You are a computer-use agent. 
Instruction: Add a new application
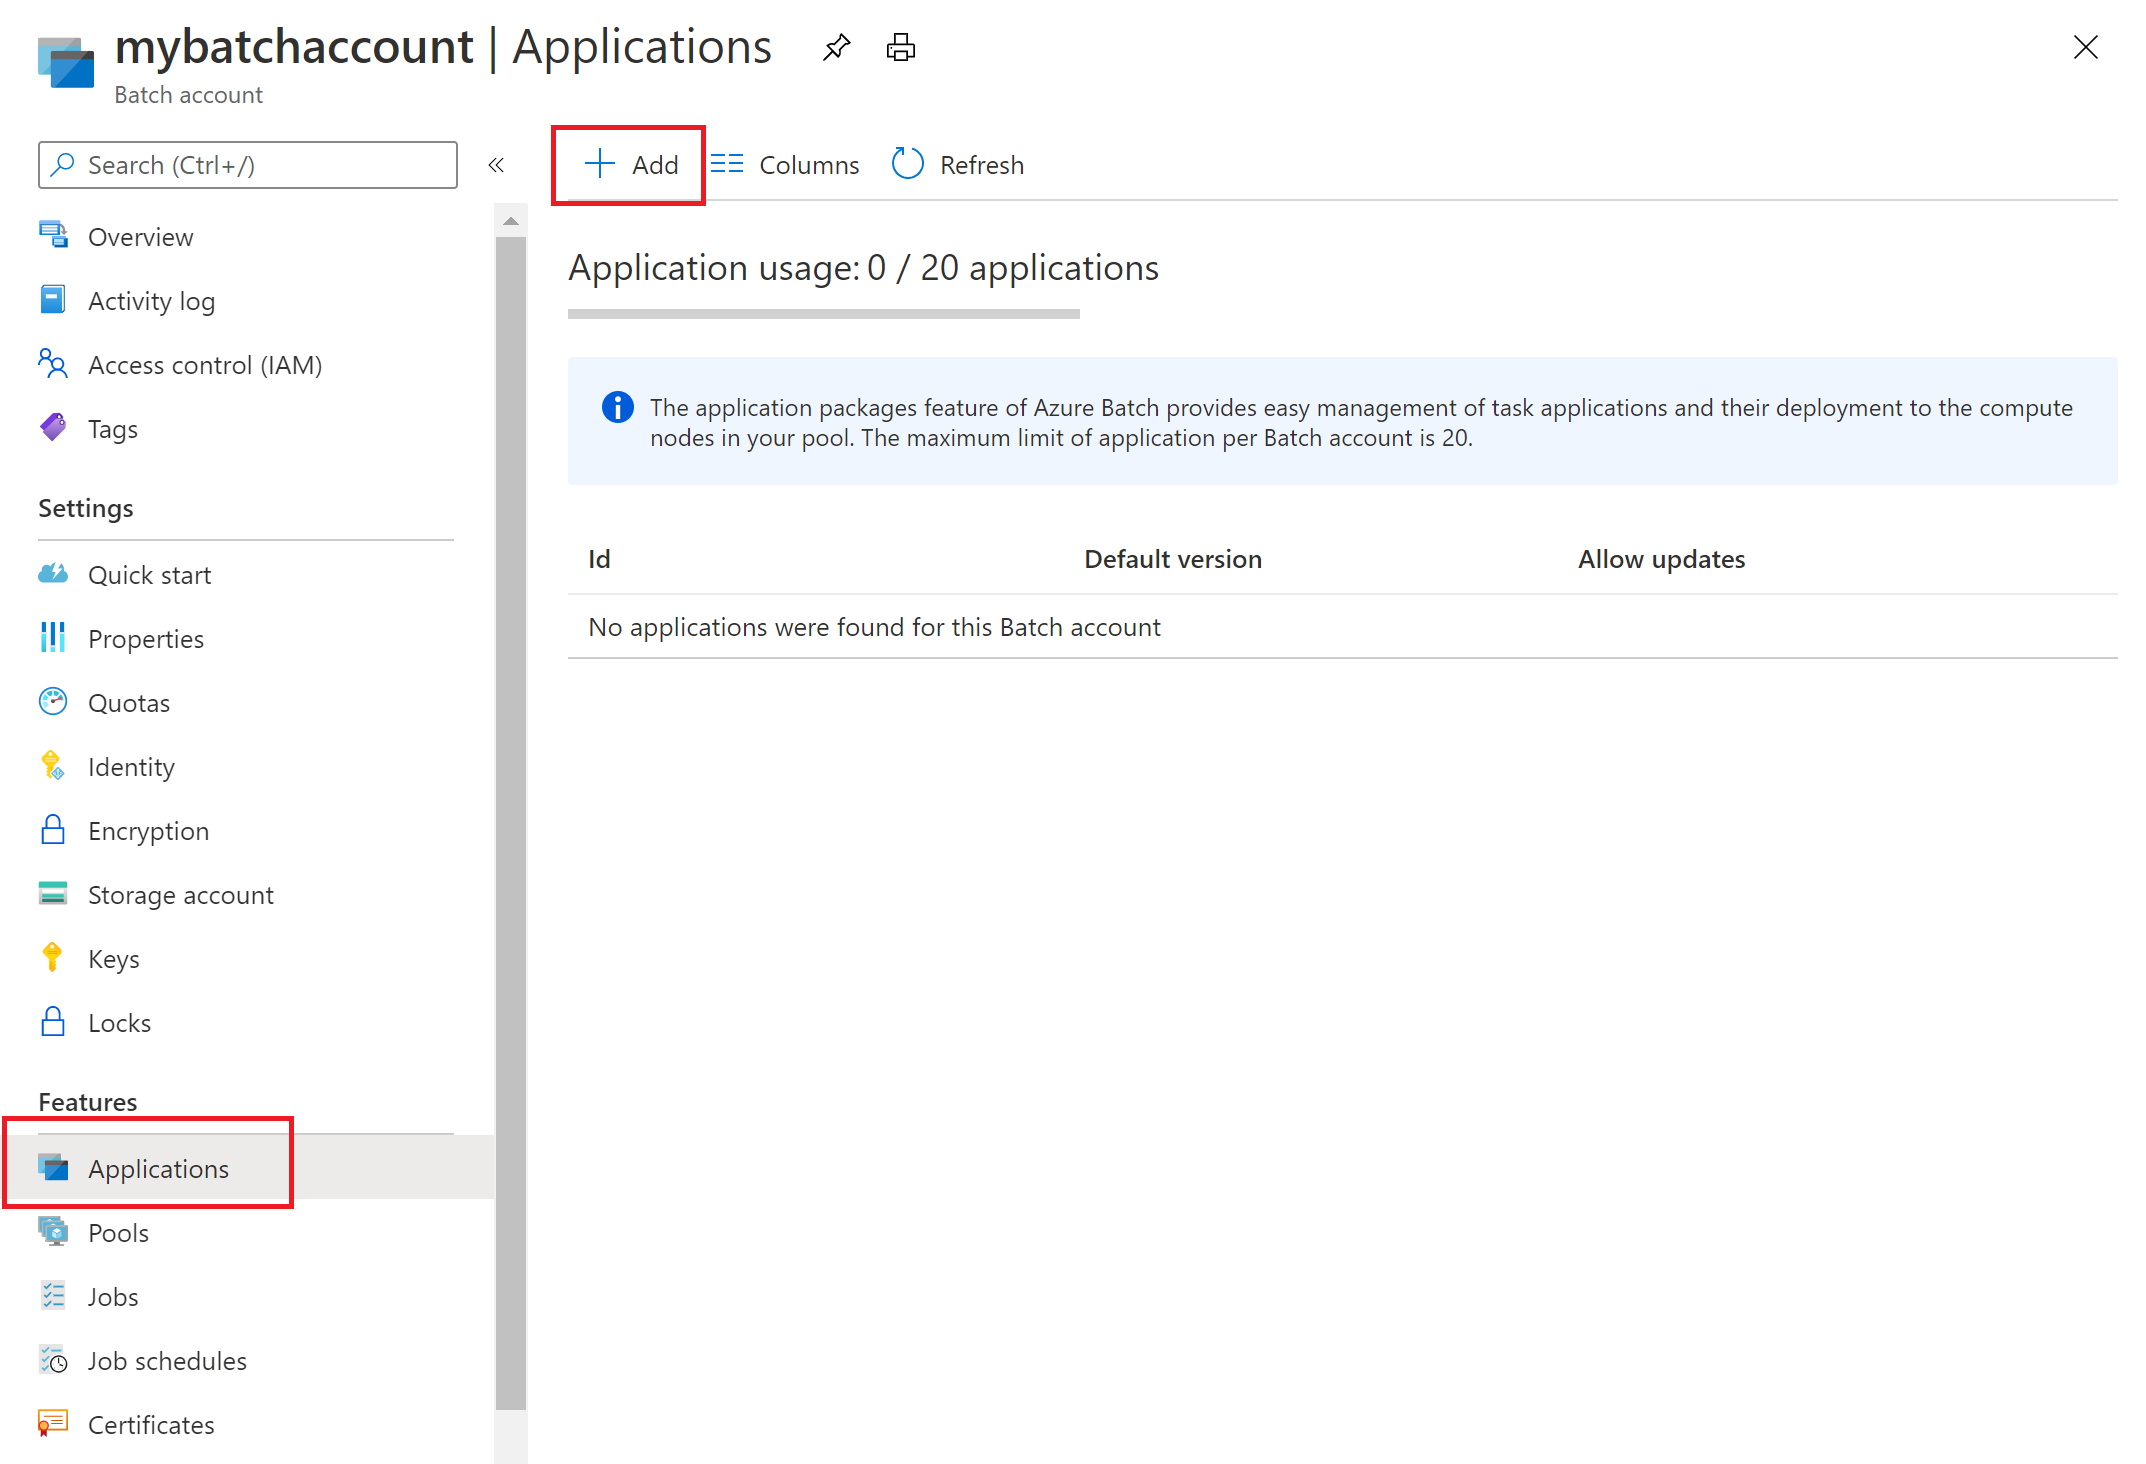(x=631, y=165)
